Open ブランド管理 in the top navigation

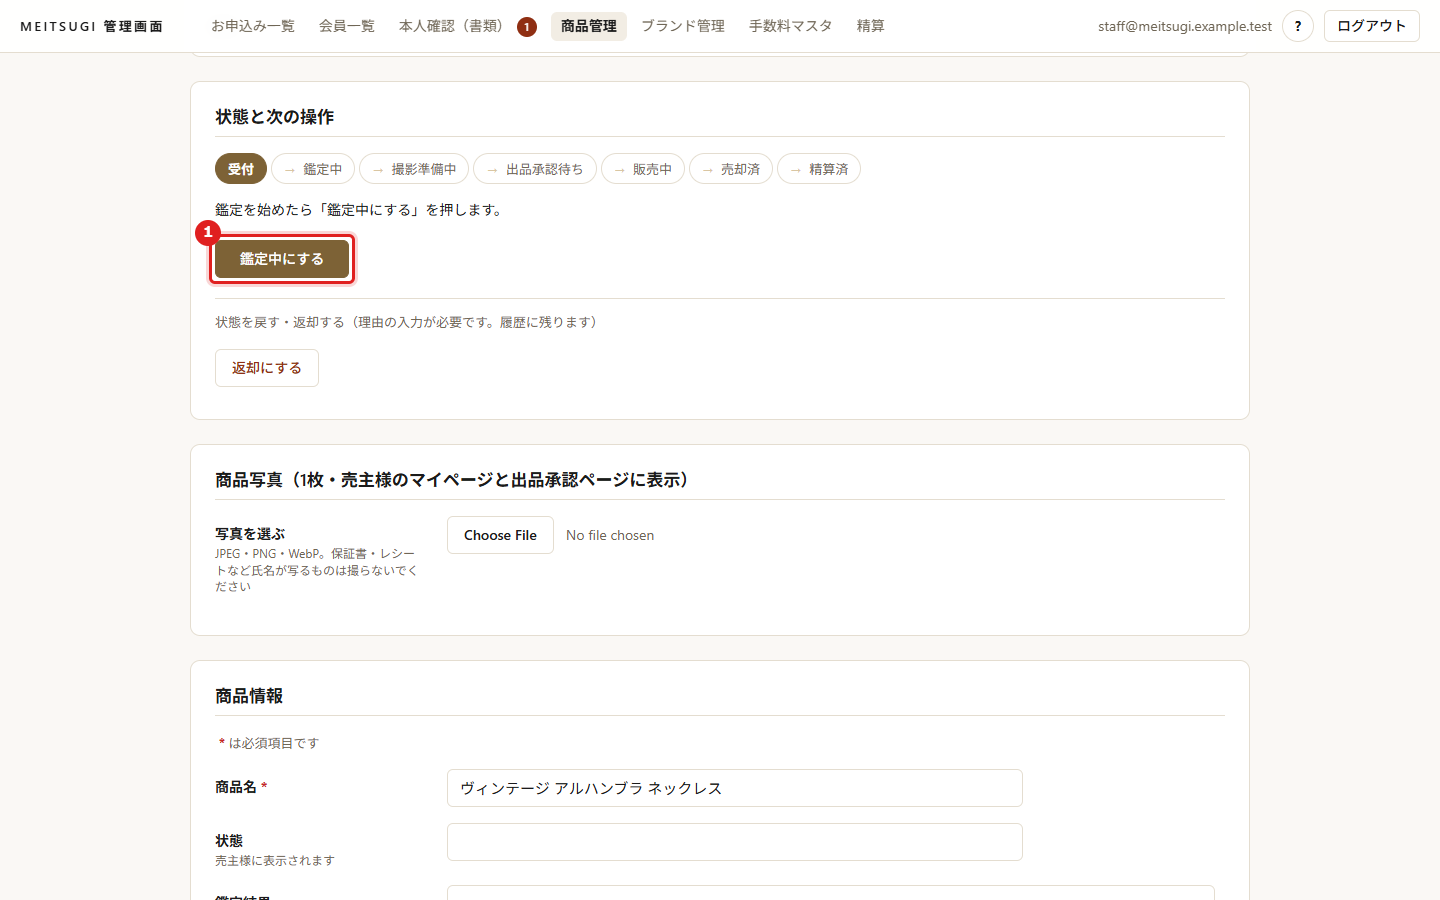[683, 26]
